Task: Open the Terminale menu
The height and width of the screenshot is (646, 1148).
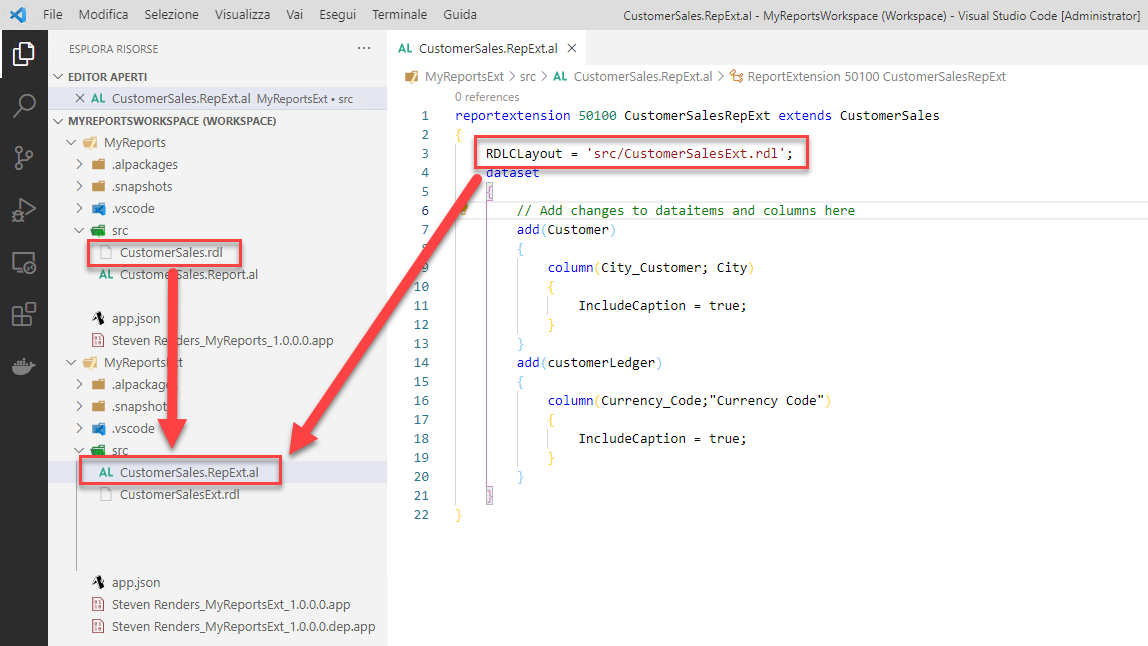Action: point(399,14)
